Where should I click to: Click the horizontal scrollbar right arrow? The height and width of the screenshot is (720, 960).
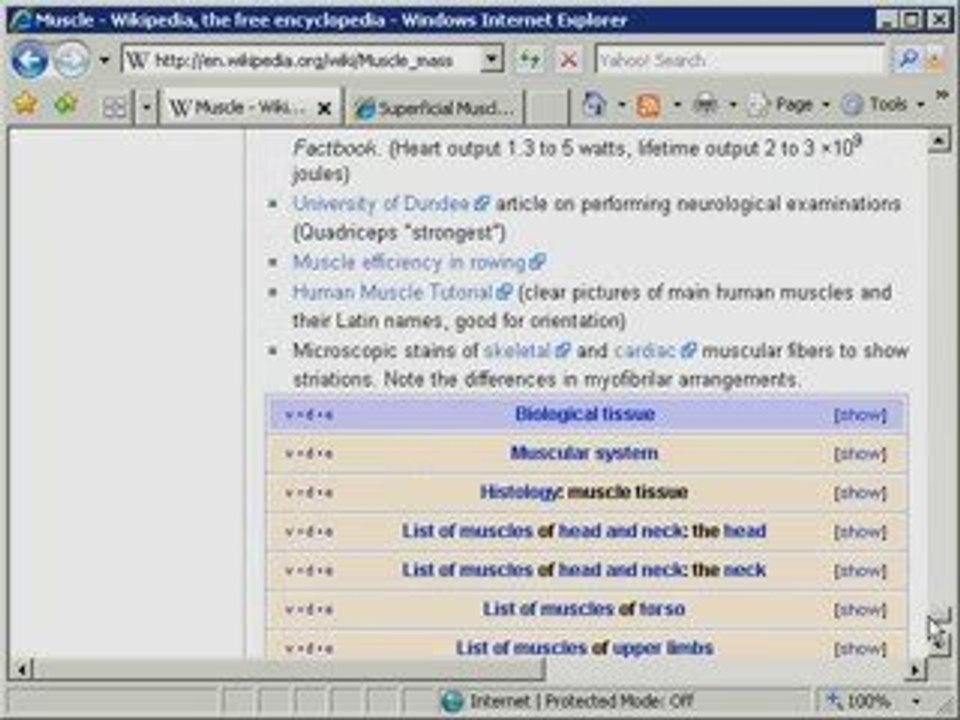(915, 669)
